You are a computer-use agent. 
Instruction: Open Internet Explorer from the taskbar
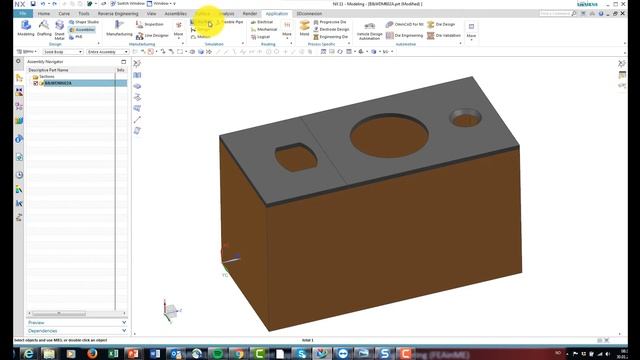pos(29,353)
